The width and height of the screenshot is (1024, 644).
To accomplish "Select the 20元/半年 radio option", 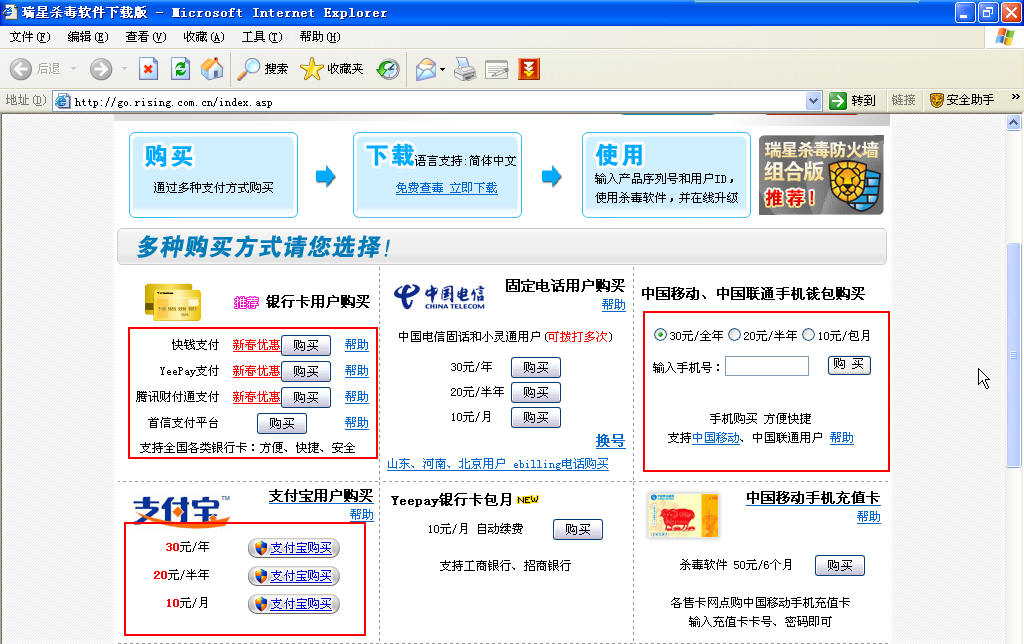I will tap(734, 334).
